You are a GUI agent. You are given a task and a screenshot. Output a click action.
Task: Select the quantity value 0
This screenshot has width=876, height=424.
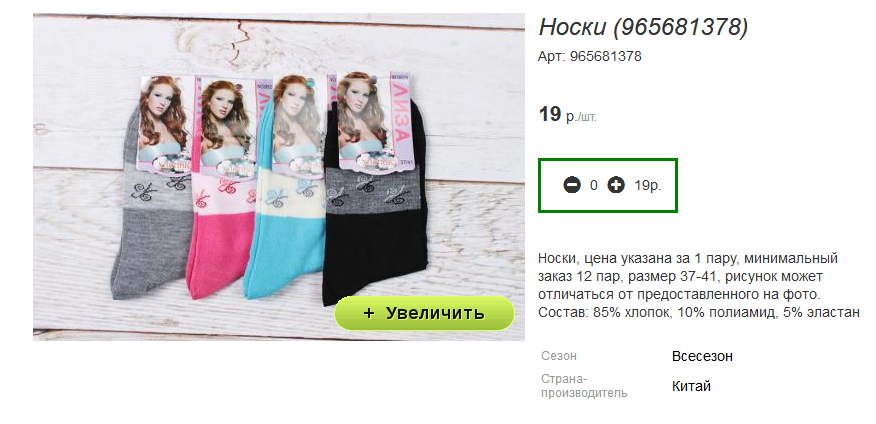pyautogui.click(x=593, y=185)
